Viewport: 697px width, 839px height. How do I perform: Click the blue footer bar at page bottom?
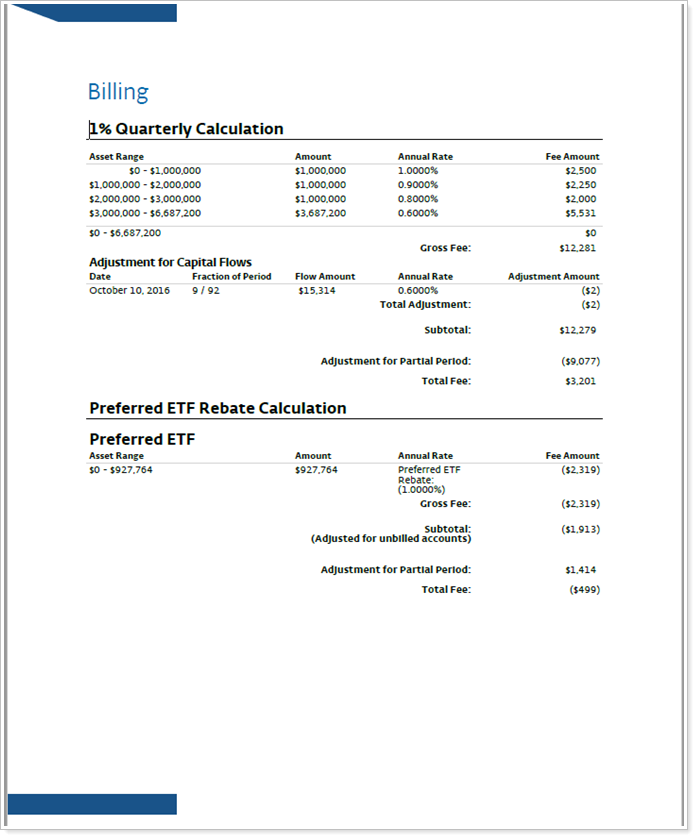point(92,804)
